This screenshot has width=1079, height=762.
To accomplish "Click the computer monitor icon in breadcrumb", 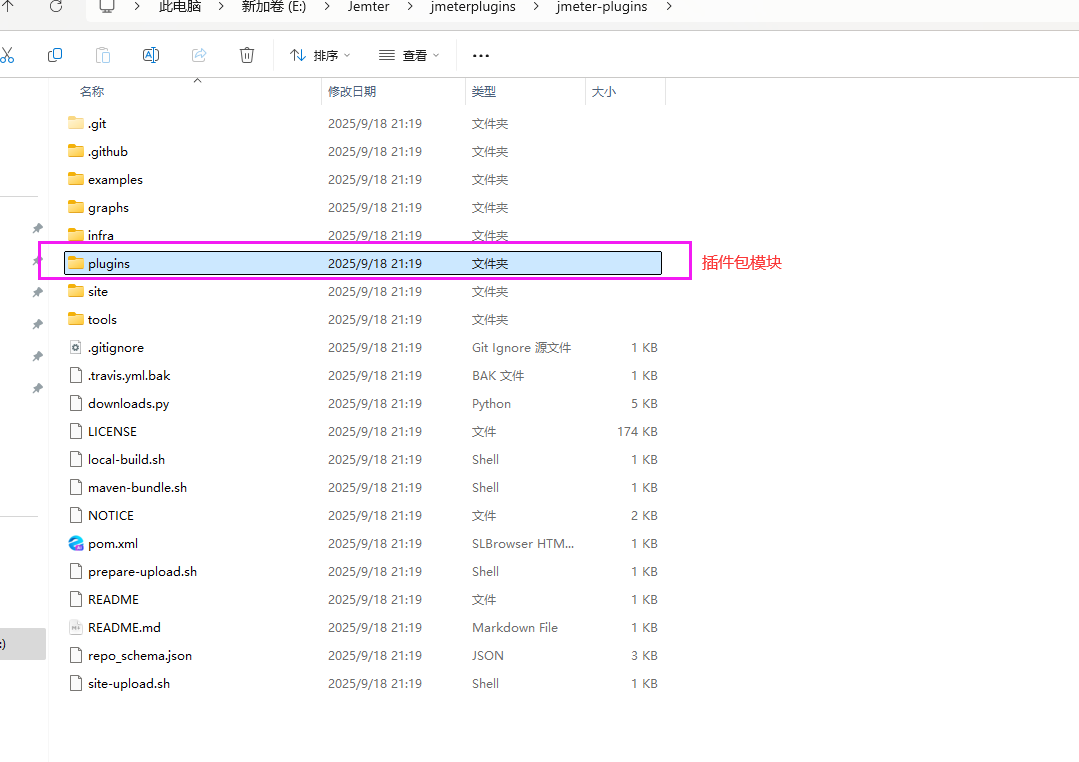I will pos(107,6).
